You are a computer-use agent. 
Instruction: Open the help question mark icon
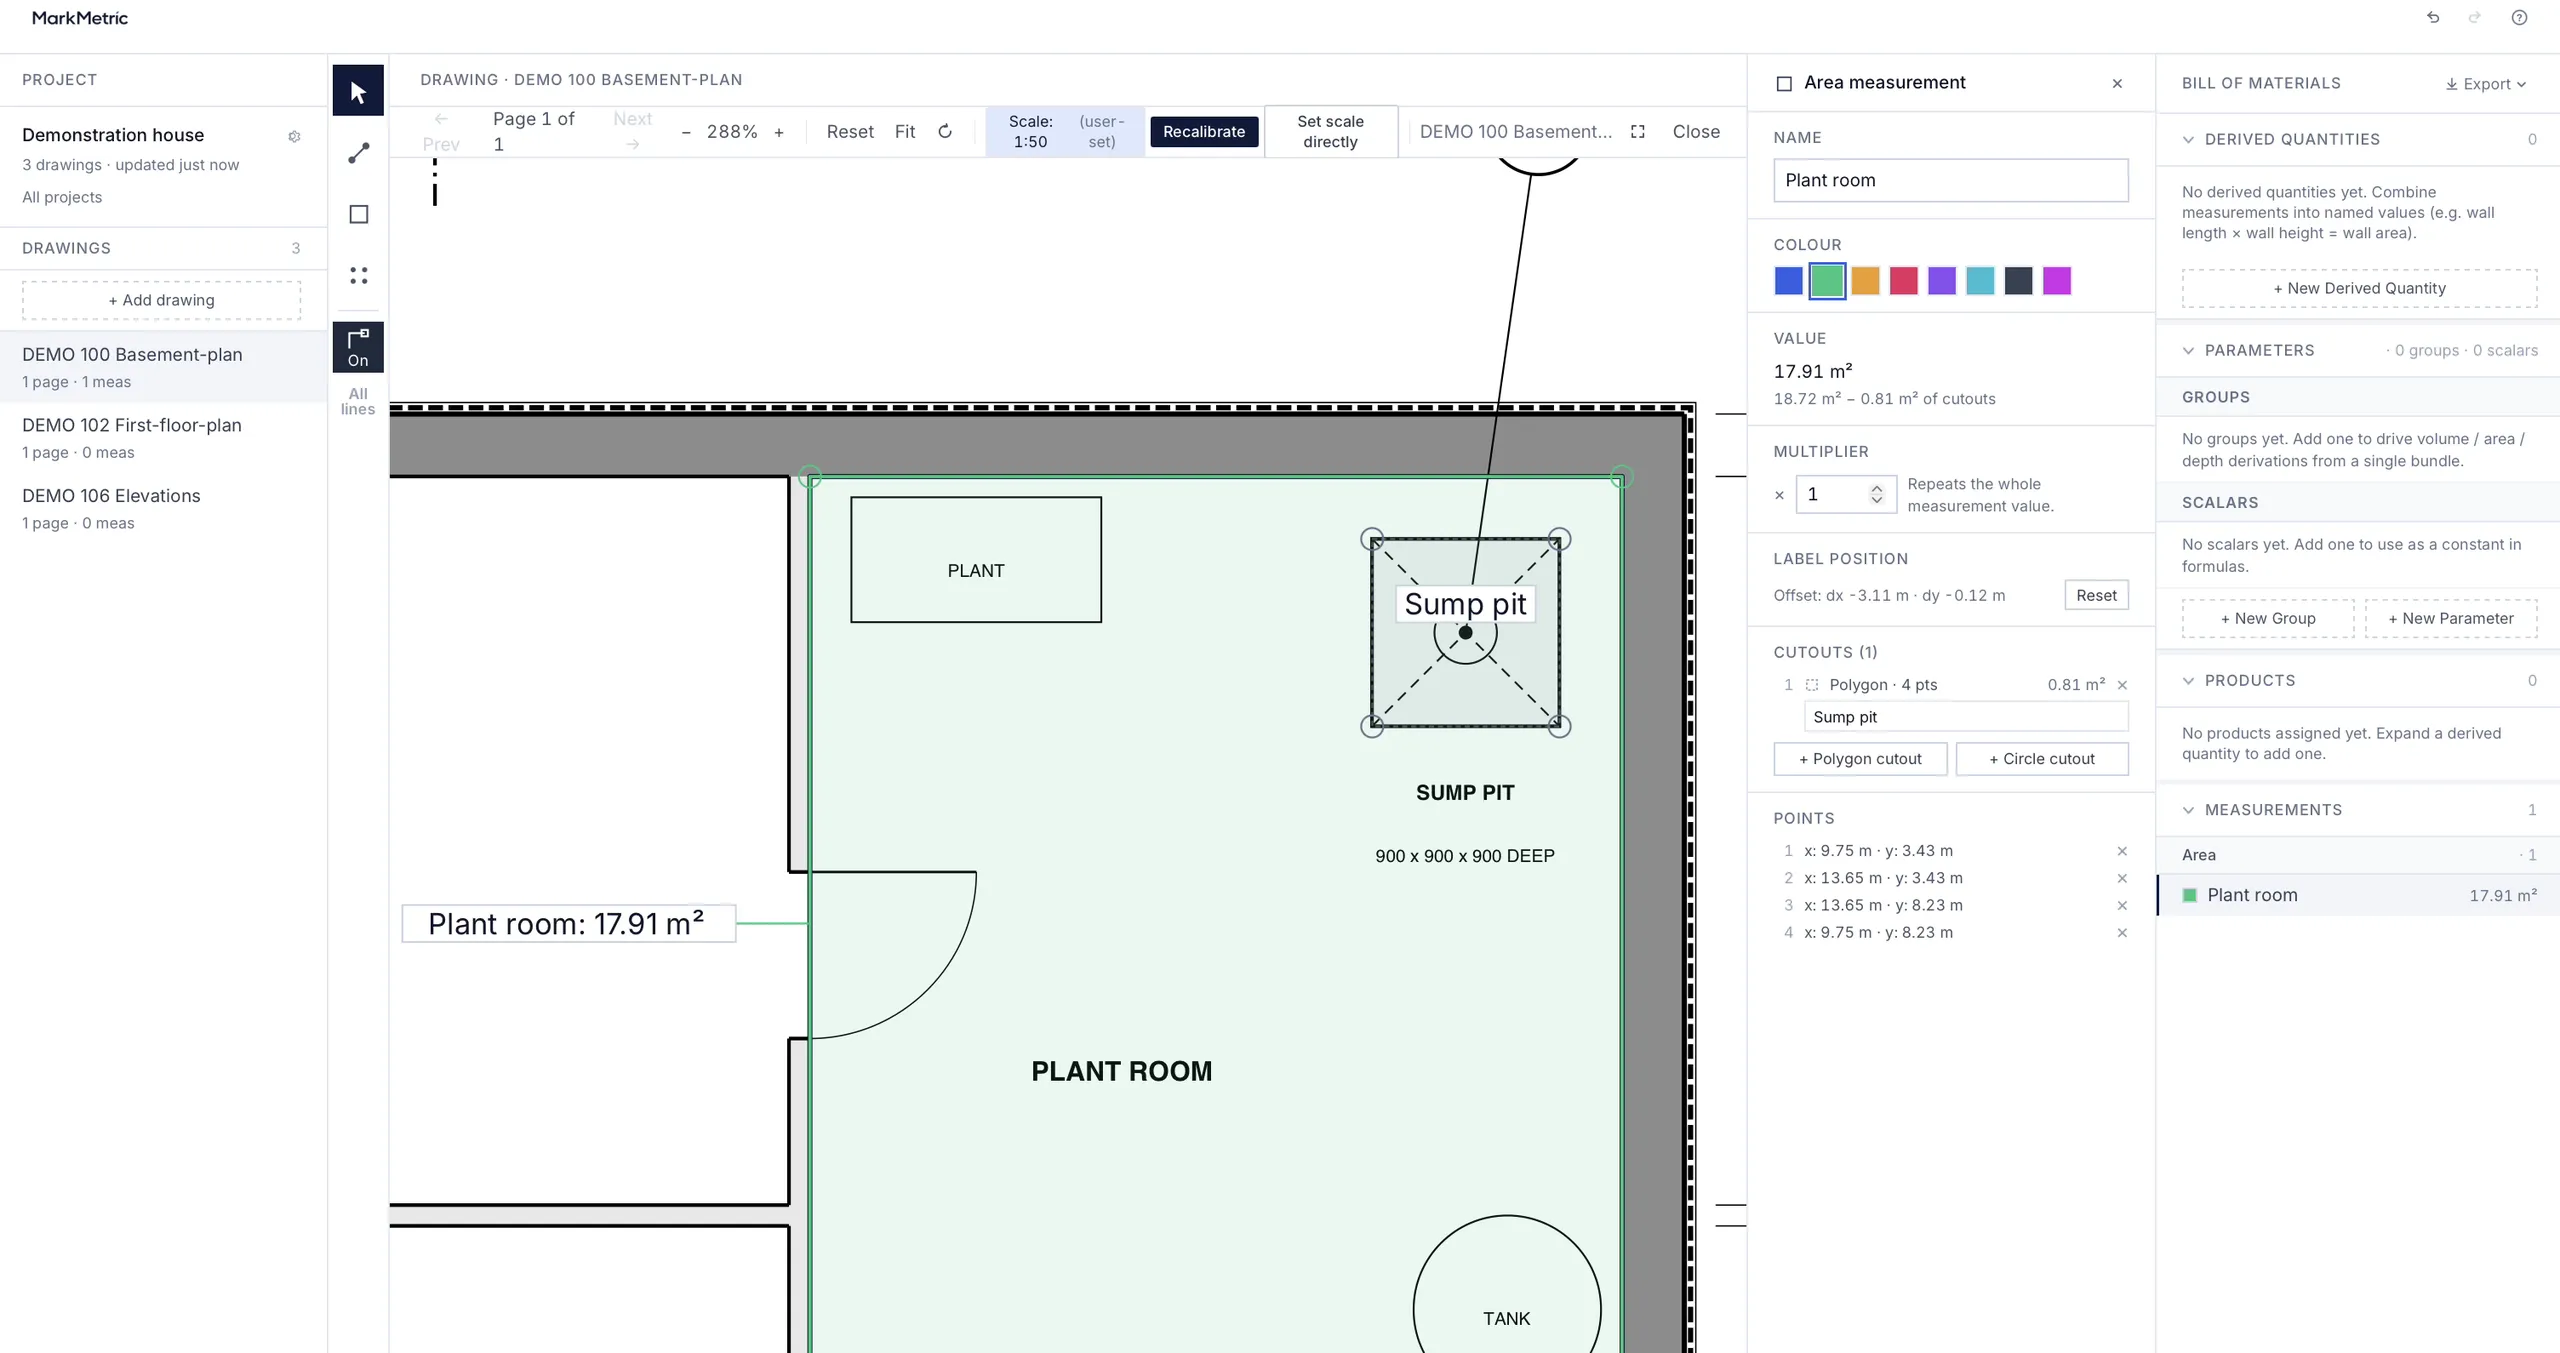click(2519, 18)
